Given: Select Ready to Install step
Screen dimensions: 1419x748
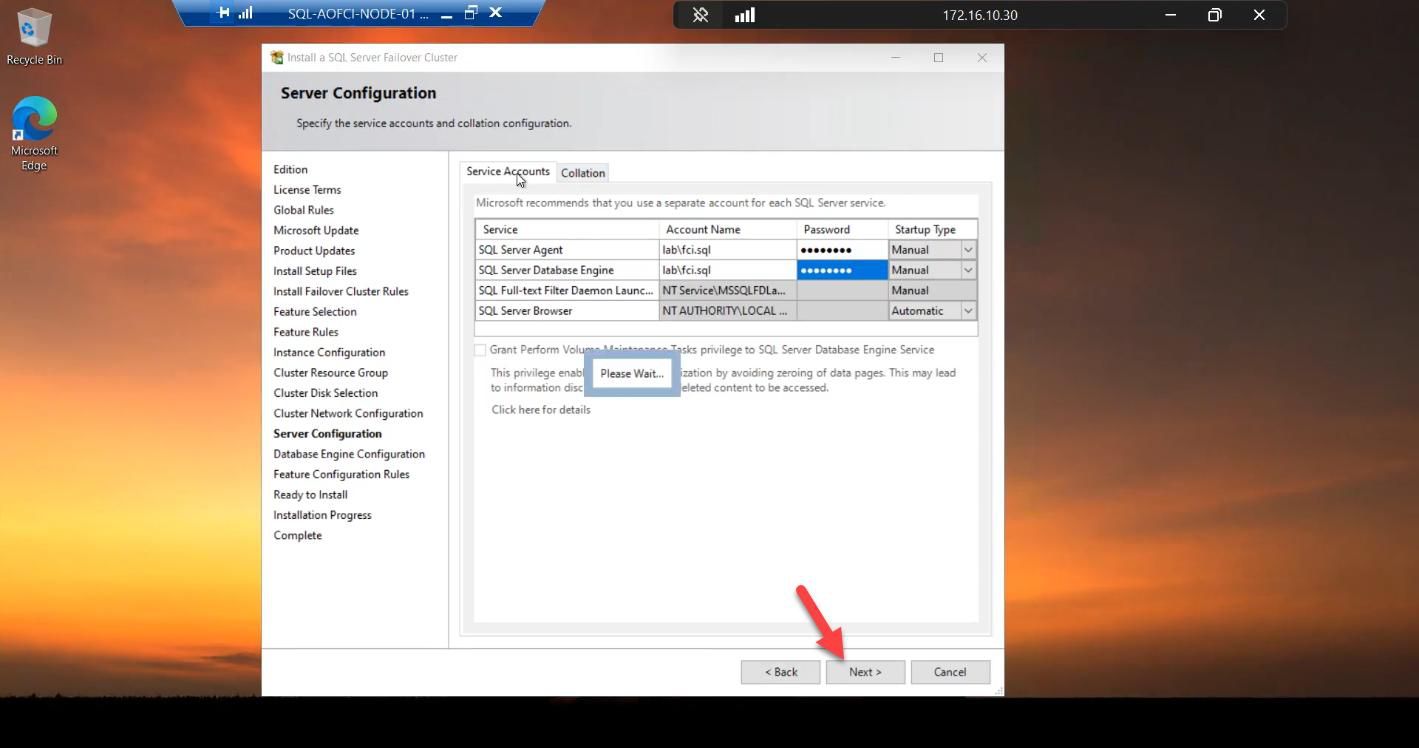Looking at the screenshot, I should pyautogui.click(x=311, y=495).
